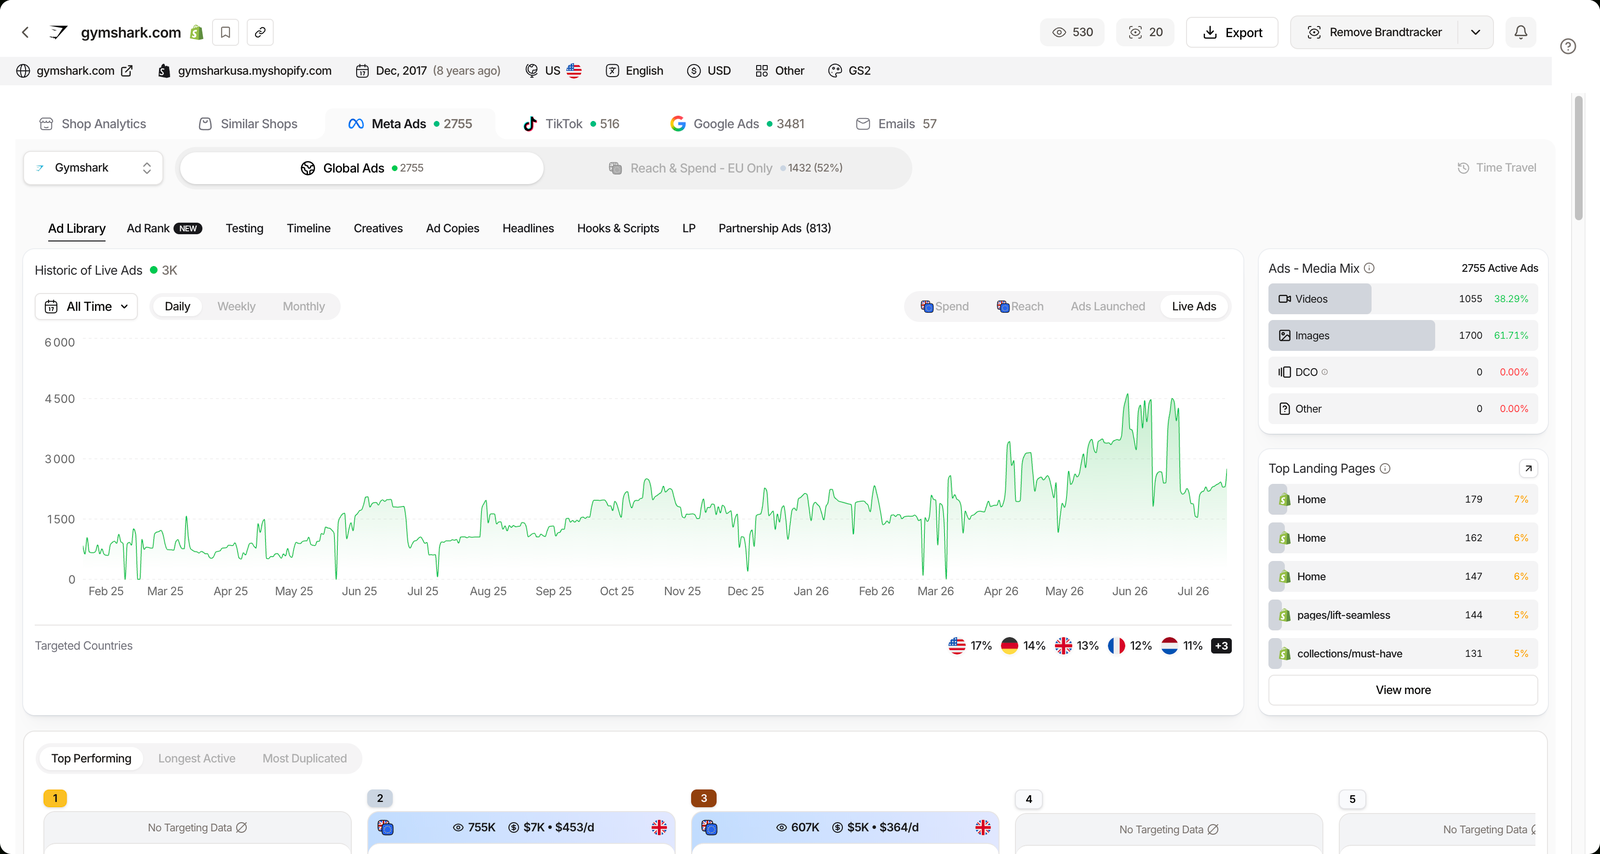The width and height of the screenshot is (1600, 854).
Task: Open the Remove Brandtracker dropdown arrow
Action: 1475,32
